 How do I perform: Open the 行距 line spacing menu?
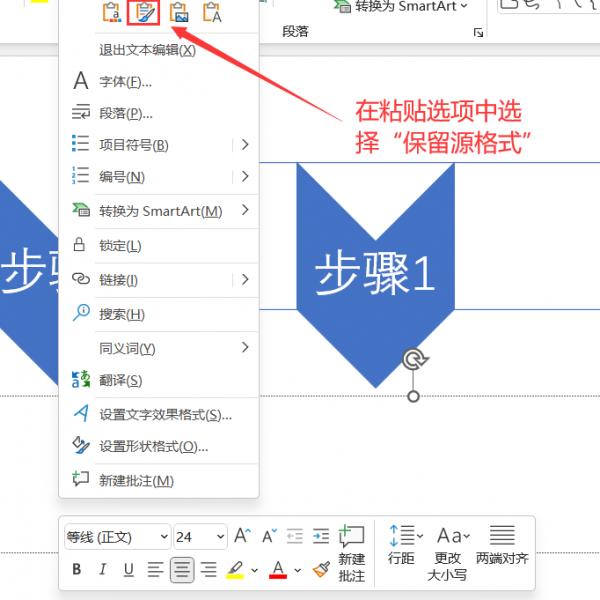(405, 545)
